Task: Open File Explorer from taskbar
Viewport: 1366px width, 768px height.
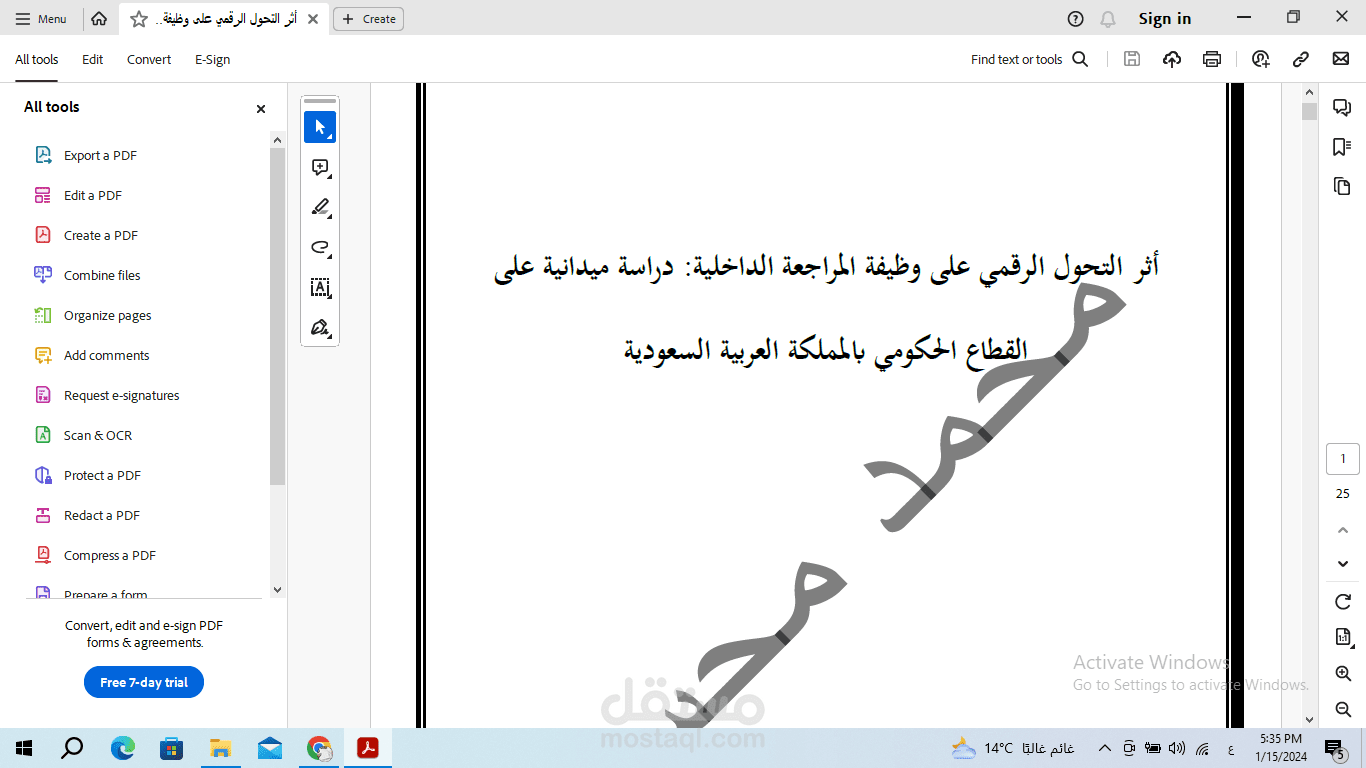Action: pos(220,748)
